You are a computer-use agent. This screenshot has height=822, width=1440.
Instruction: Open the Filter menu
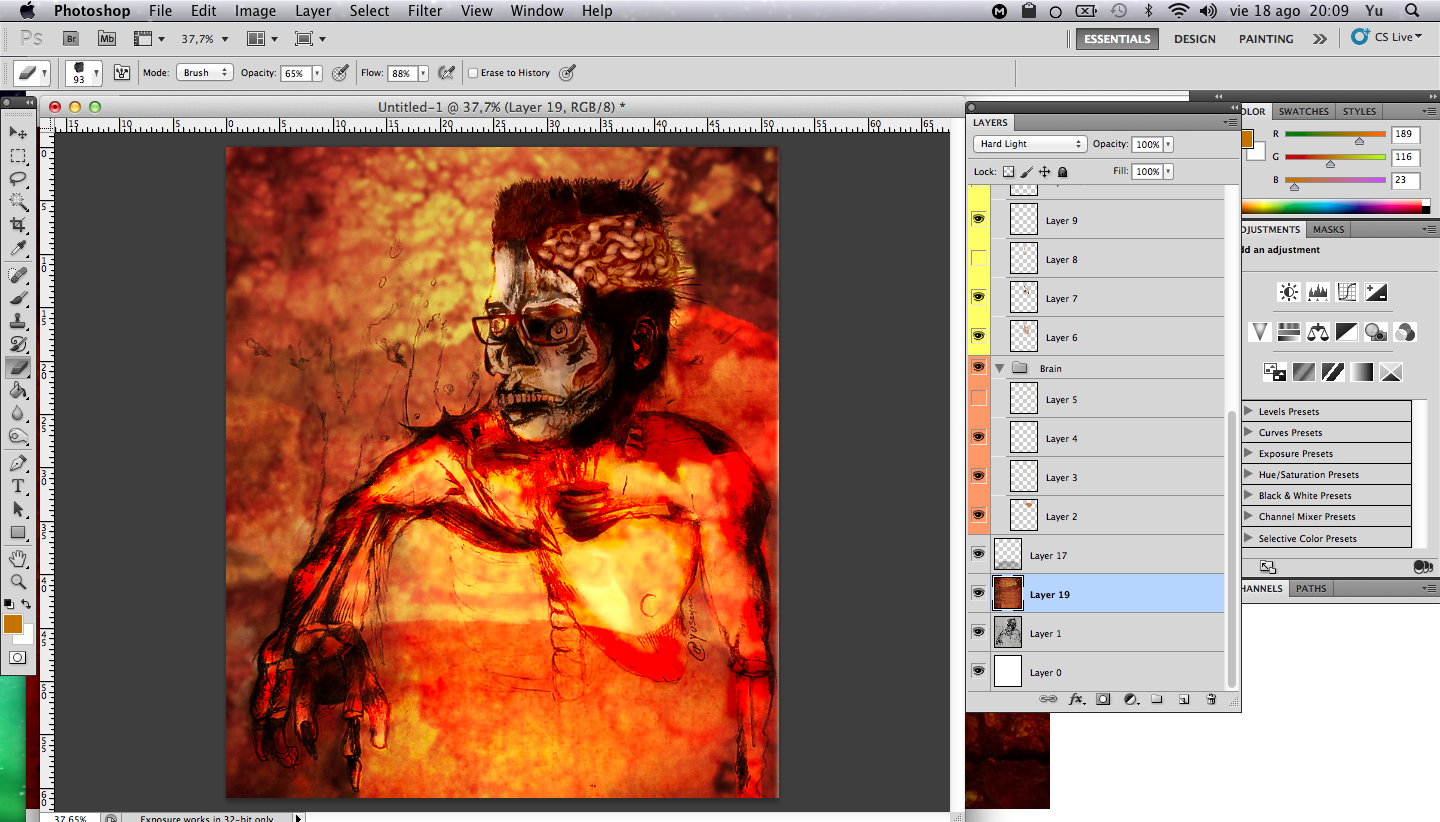click(x=425, y=11)
